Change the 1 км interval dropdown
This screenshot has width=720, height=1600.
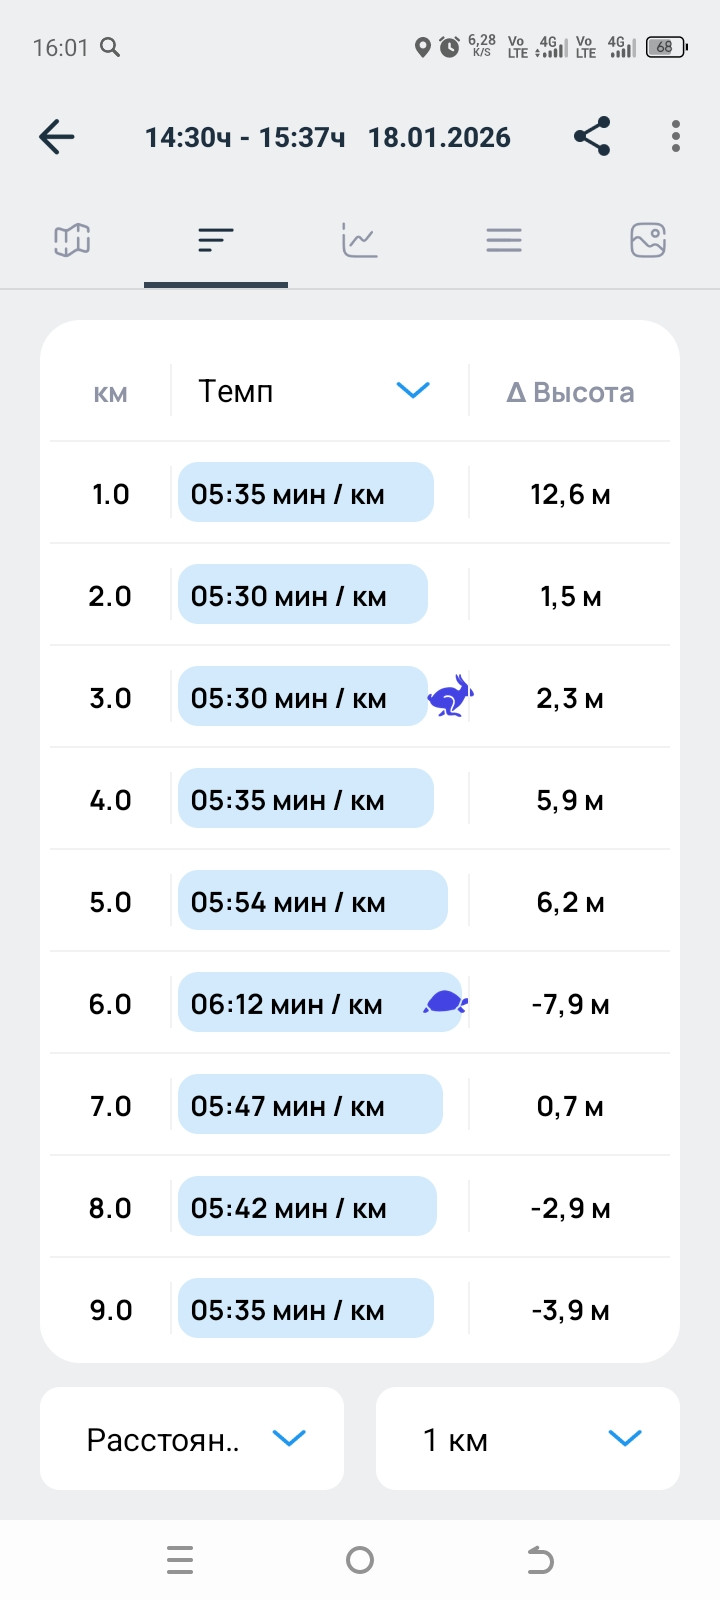[528, 1438]
